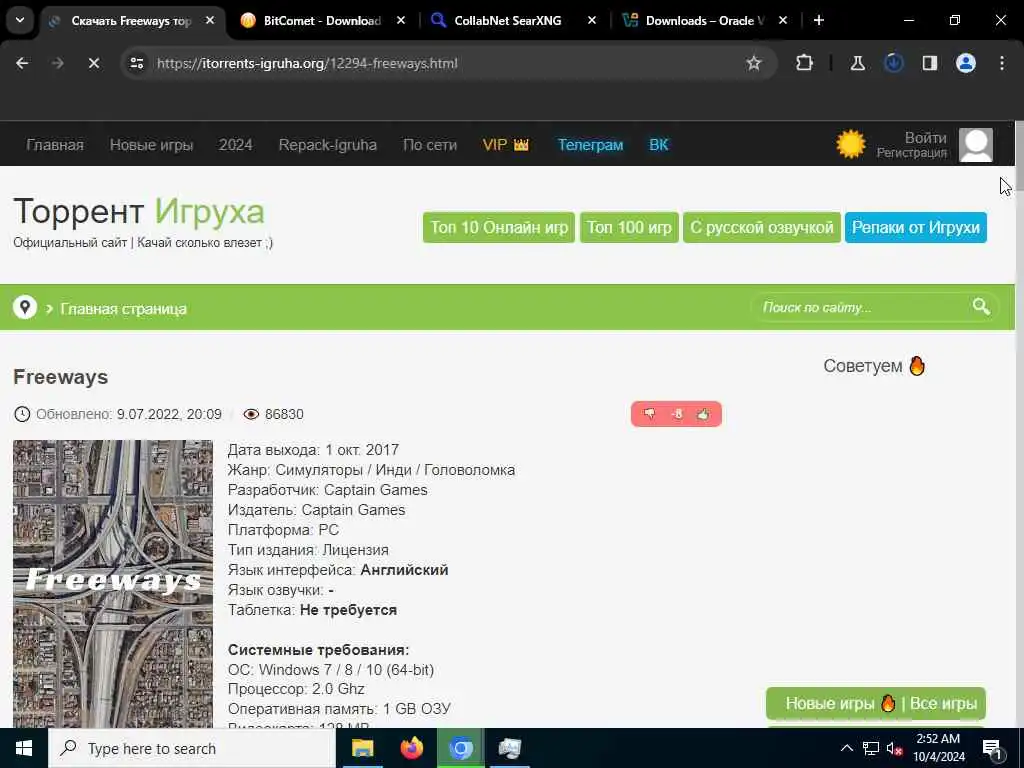Viewport: 1024px width, 768px height.
Task: Click the address bar URL
Action: (307, 63)
